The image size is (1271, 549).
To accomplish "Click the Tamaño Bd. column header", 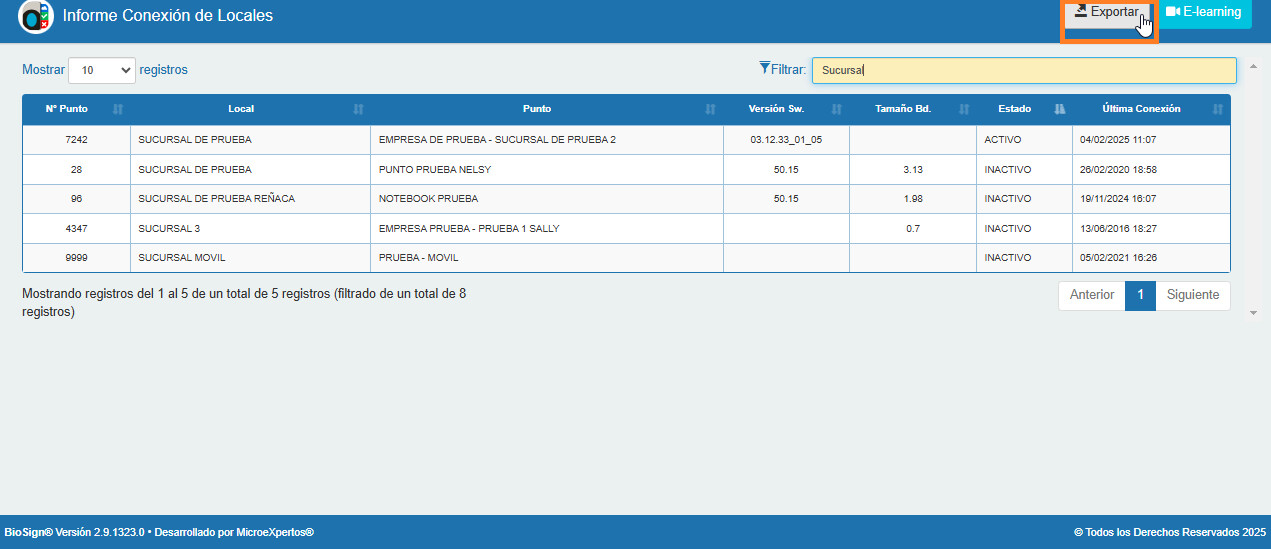I will pyautogui.click(x=913, y=109).
